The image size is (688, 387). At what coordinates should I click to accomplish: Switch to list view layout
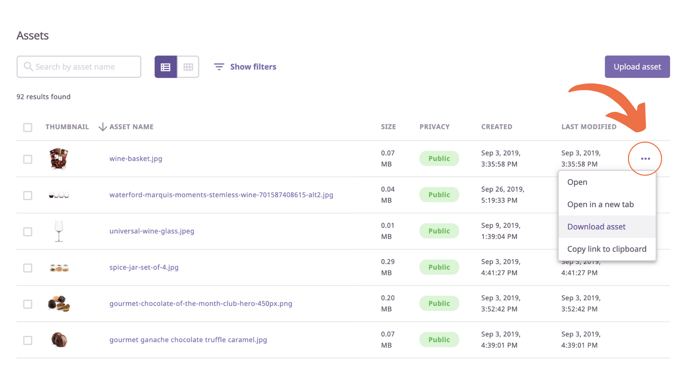[x=165, y=67]
